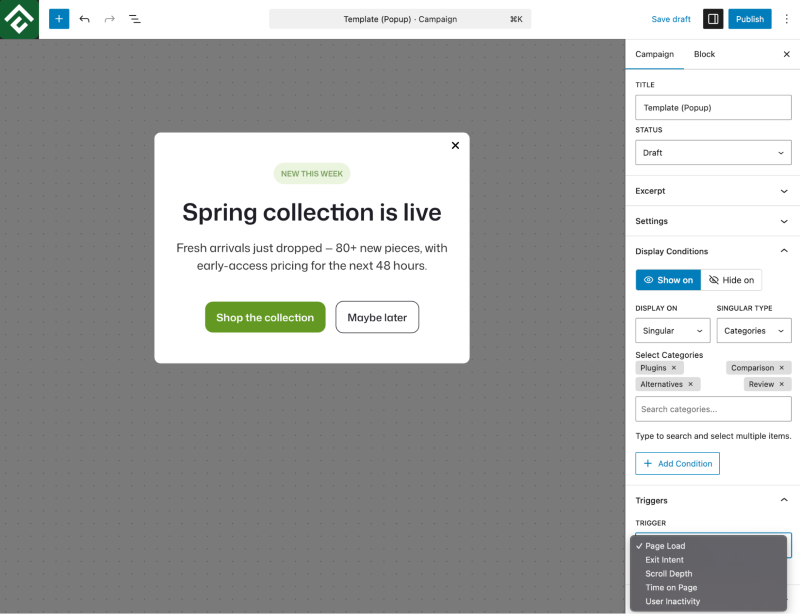Switch to the Block tab

[704, 54]
